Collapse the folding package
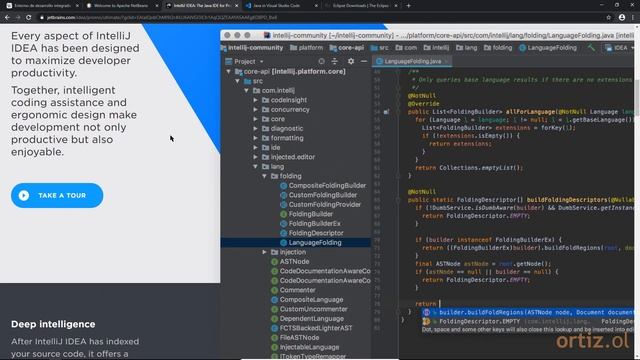Viewport: 640px width, 360px height. click(x=264, y=176)
